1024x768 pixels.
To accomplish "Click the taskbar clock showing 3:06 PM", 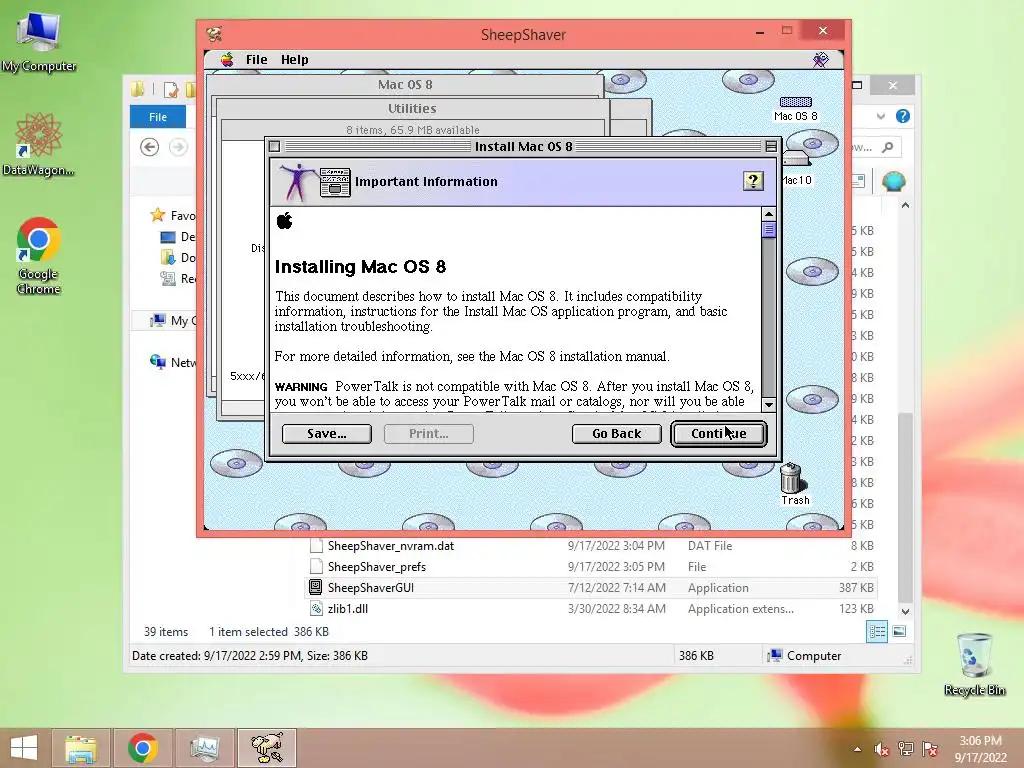I will (x=980, y=749).
